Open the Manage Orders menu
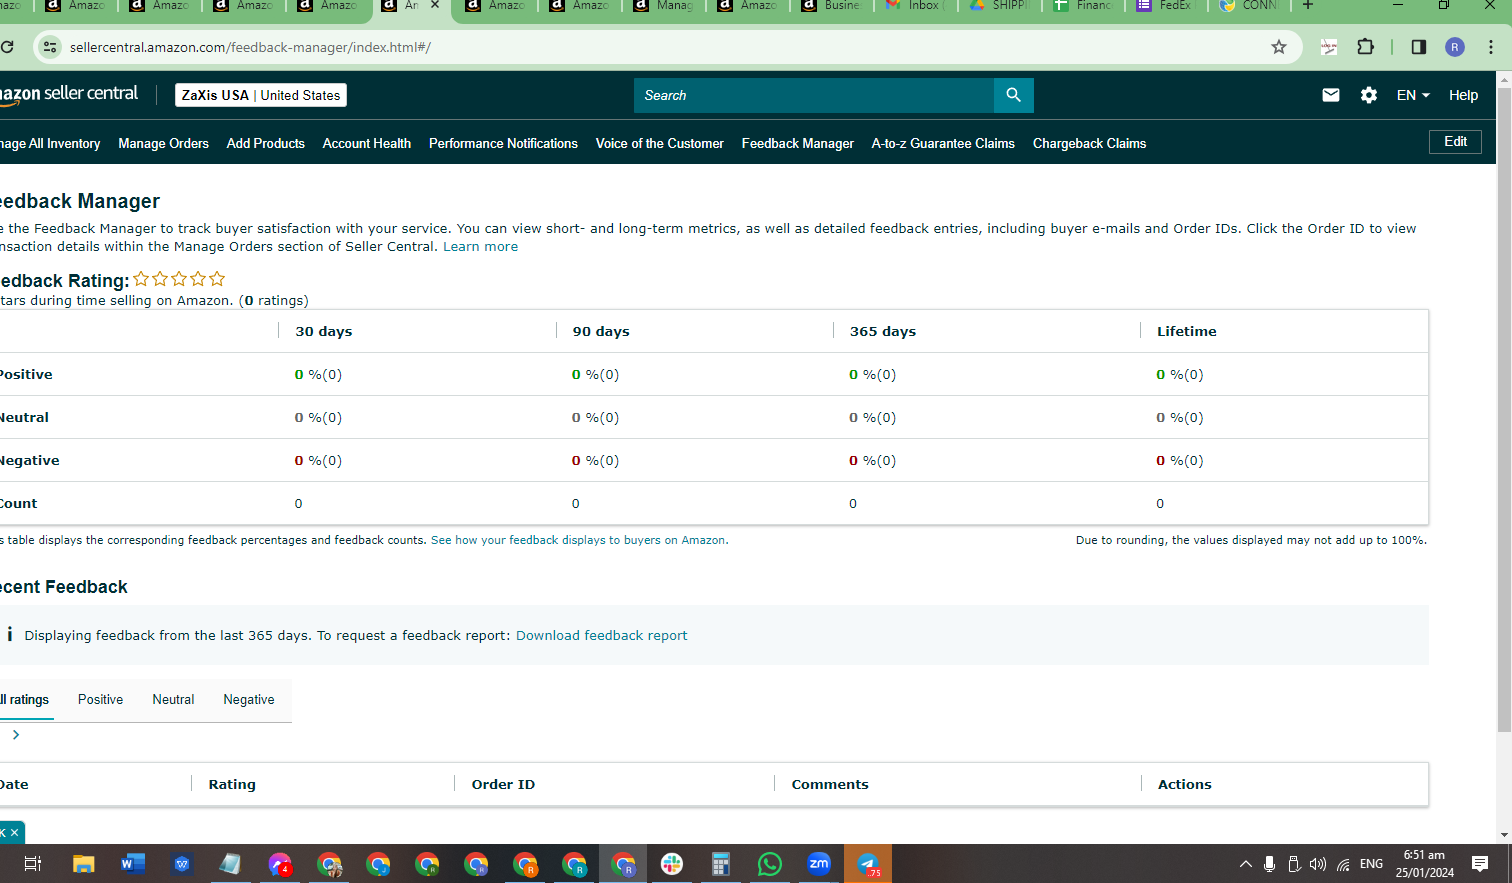 click(164, 143)
